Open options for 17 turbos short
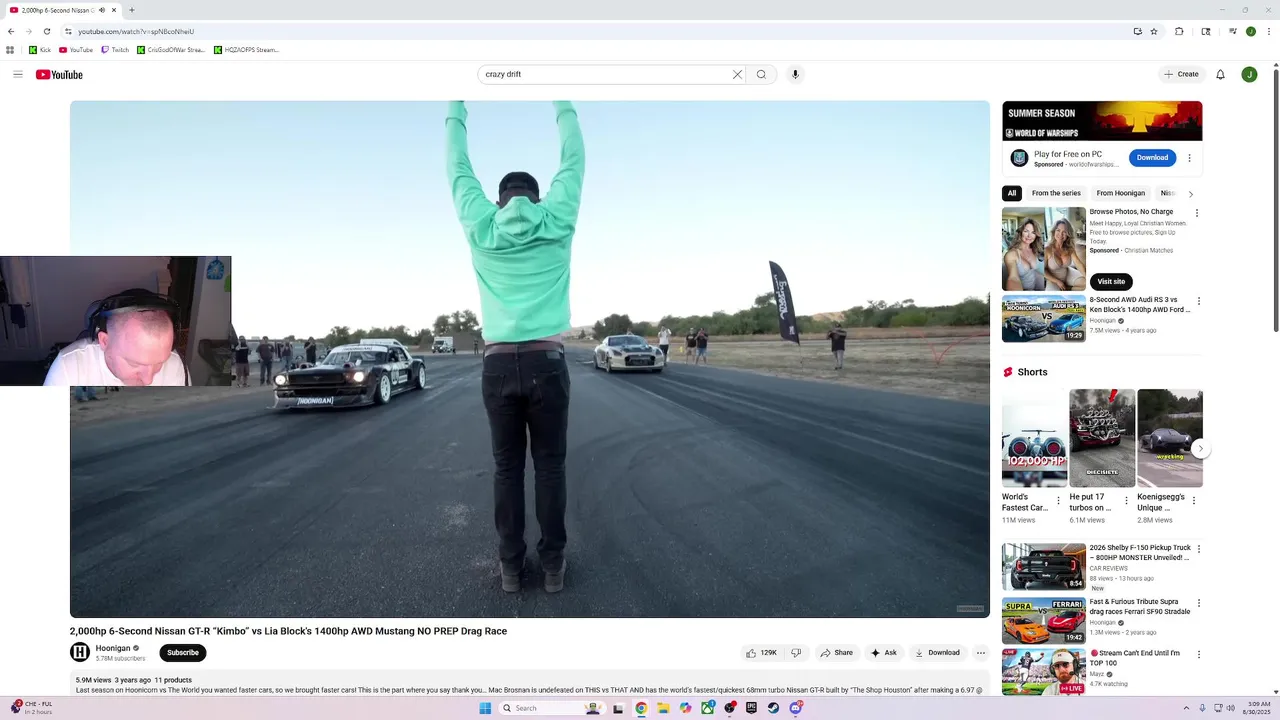1280x720 pixels. (x=1126, y=500)
